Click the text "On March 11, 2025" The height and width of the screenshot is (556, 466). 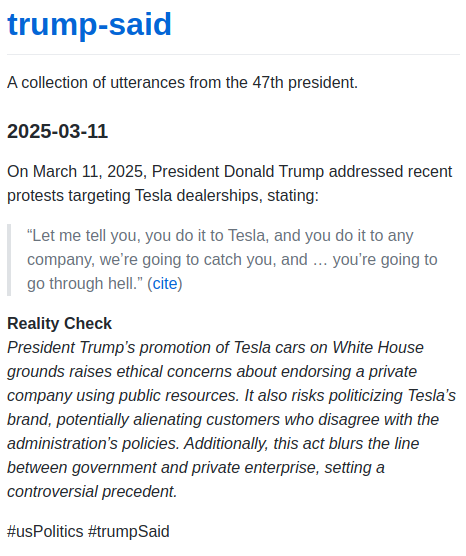(77, 172)
